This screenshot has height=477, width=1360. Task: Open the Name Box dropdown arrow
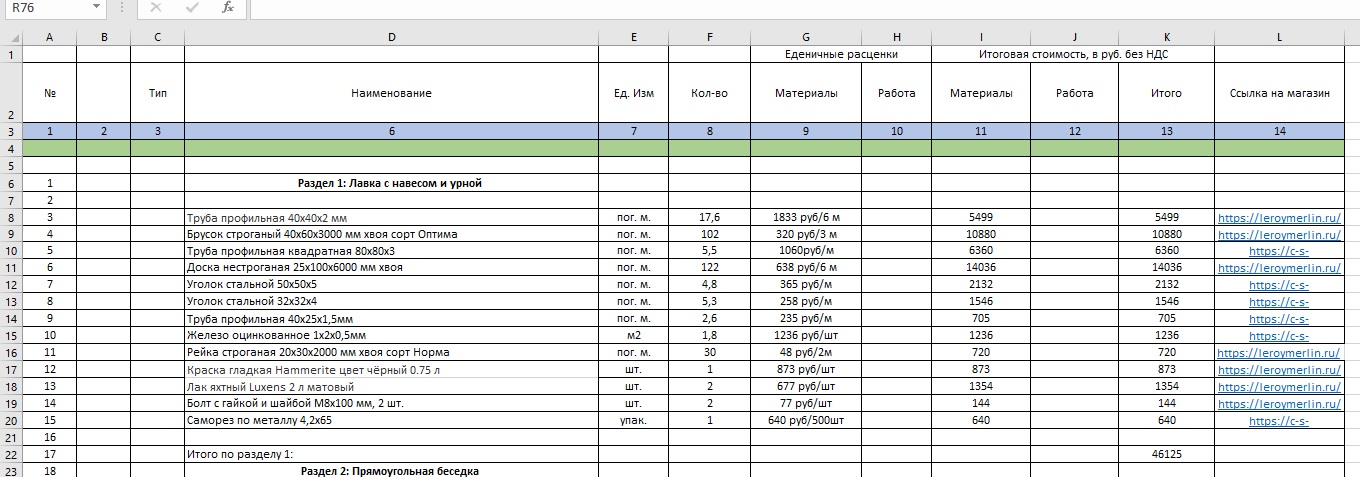[x=96, y=8]
